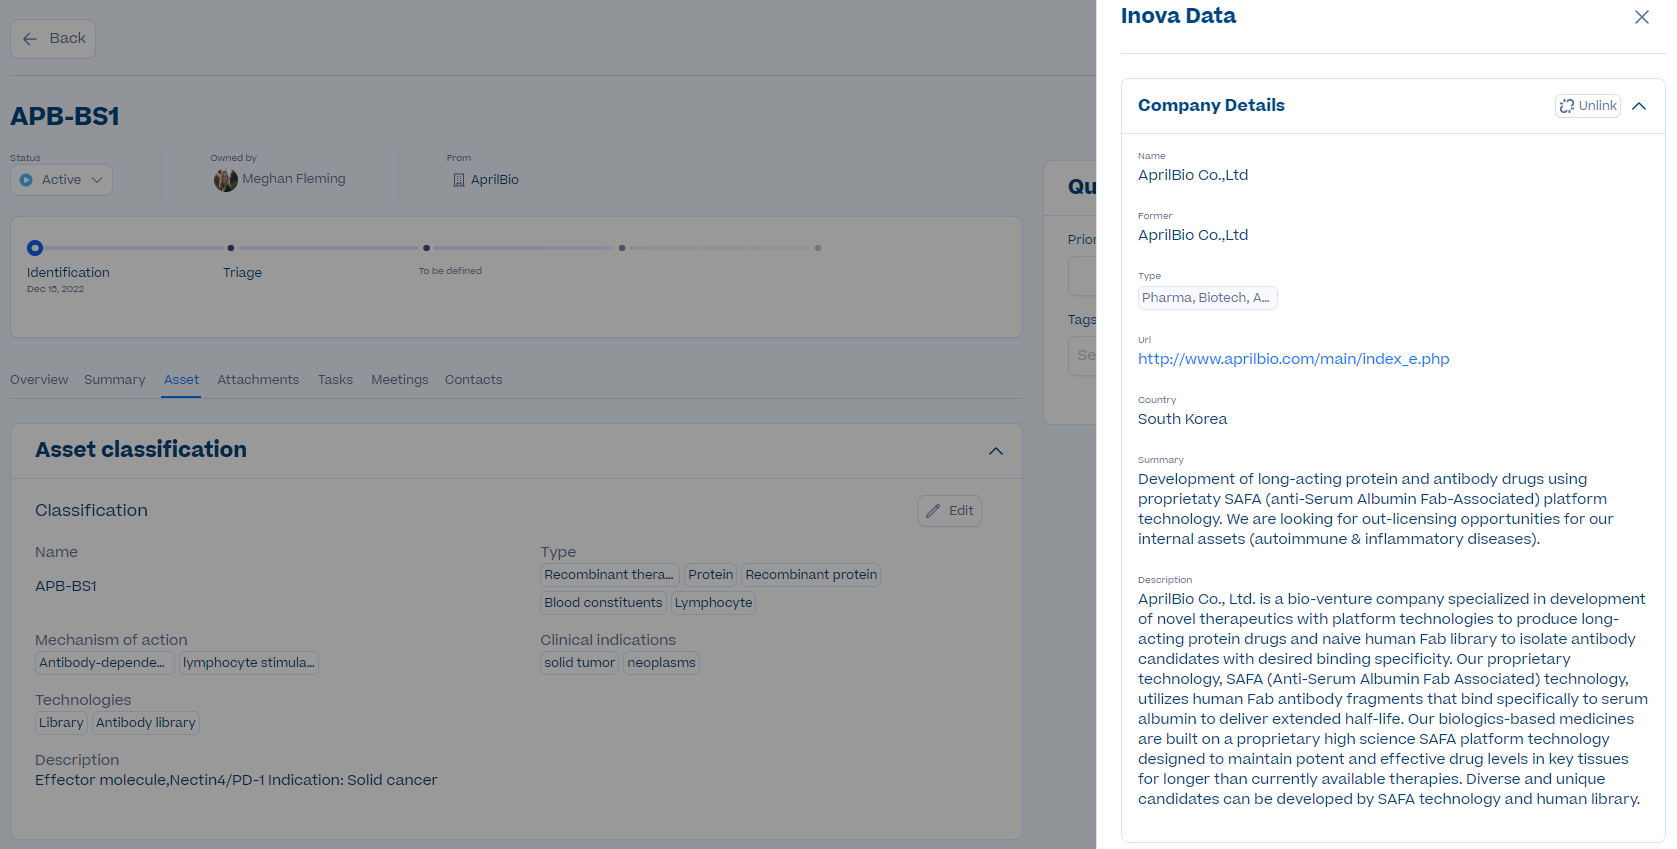The image size is (1677, 849).
Task: Click the Recombinant protein tag
Action: (811, 575)
